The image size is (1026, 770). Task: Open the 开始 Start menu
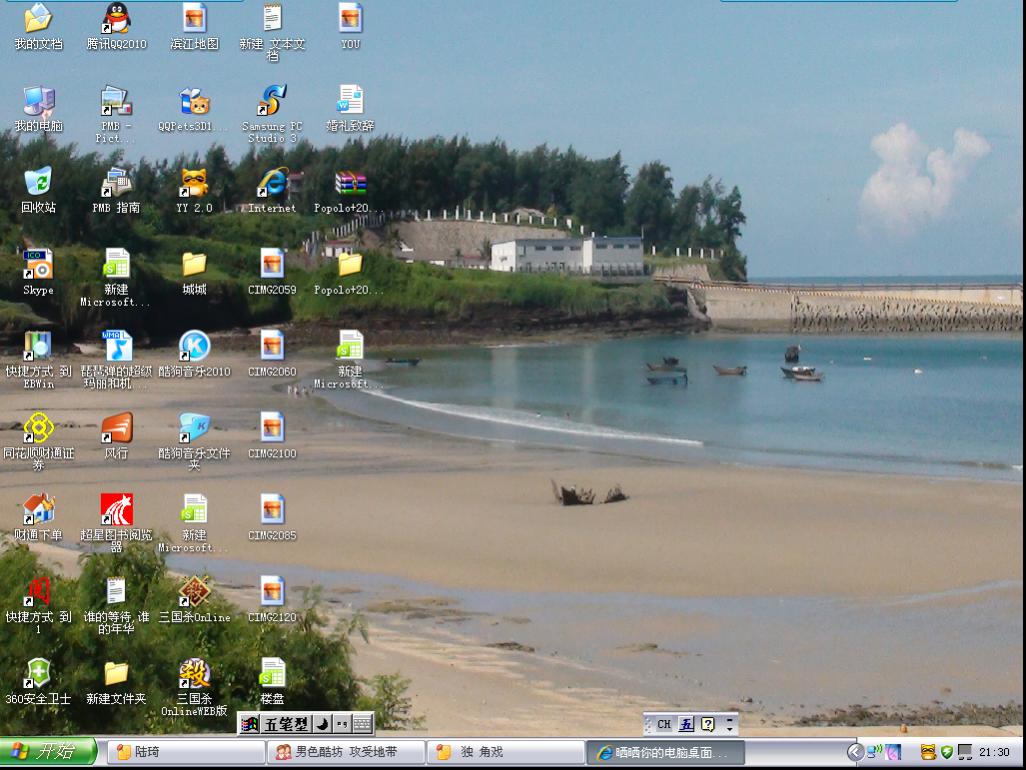(48, 752)
